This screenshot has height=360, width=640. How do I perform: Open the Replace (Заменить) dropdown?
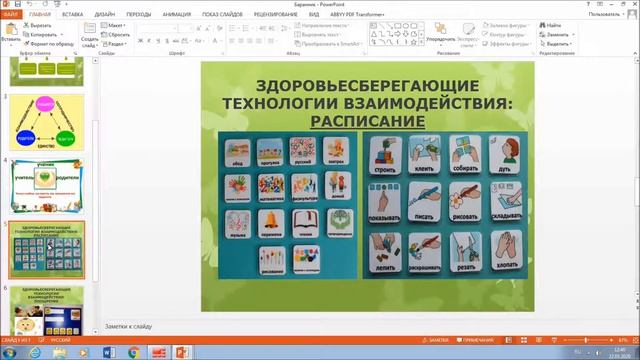557,35
